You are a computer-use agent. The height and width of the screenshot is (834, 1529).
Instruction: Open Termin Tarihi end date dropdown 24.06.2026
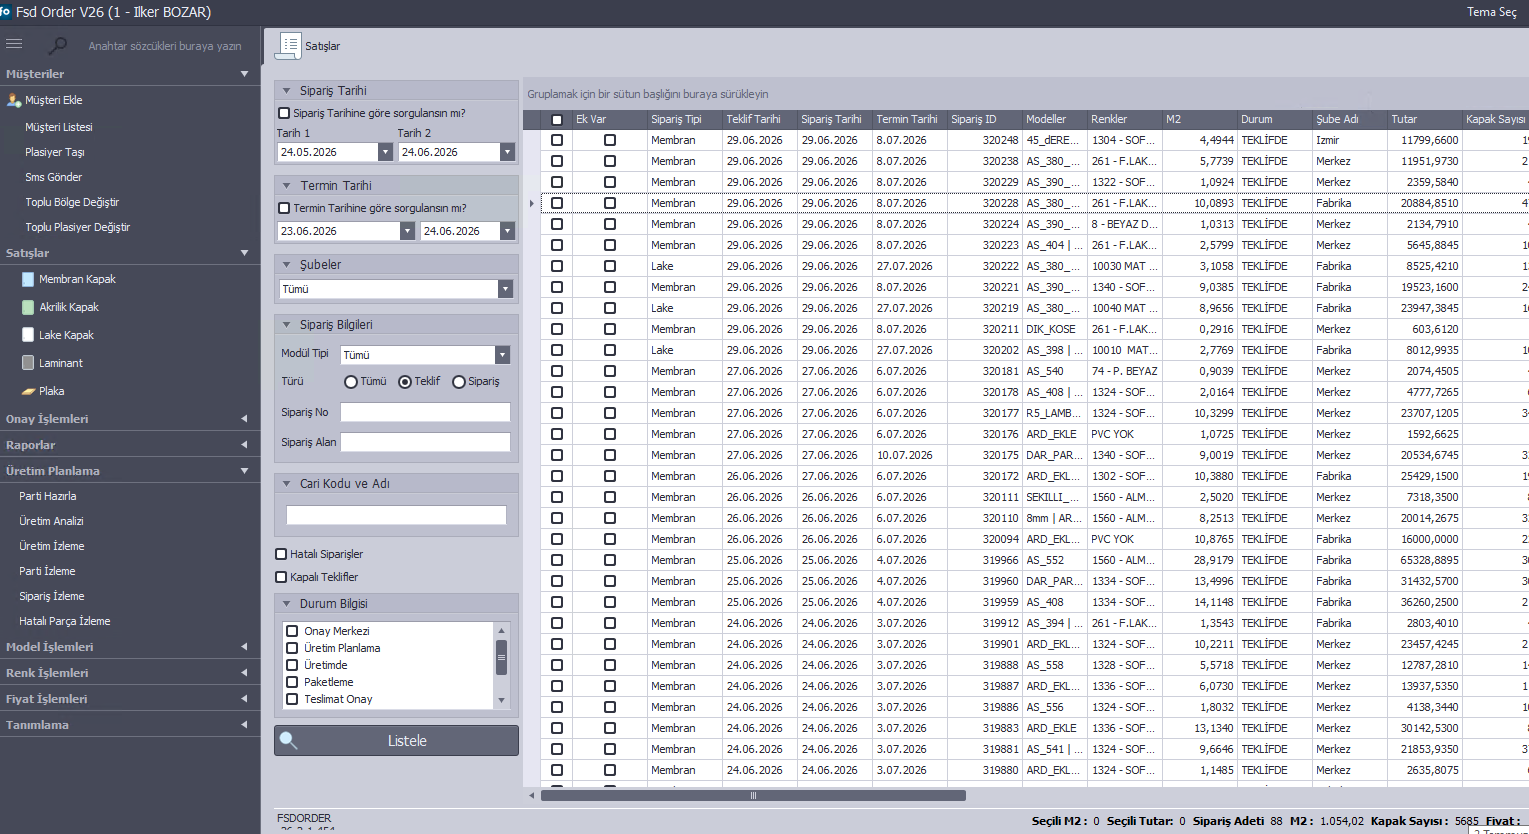[507, 231]
